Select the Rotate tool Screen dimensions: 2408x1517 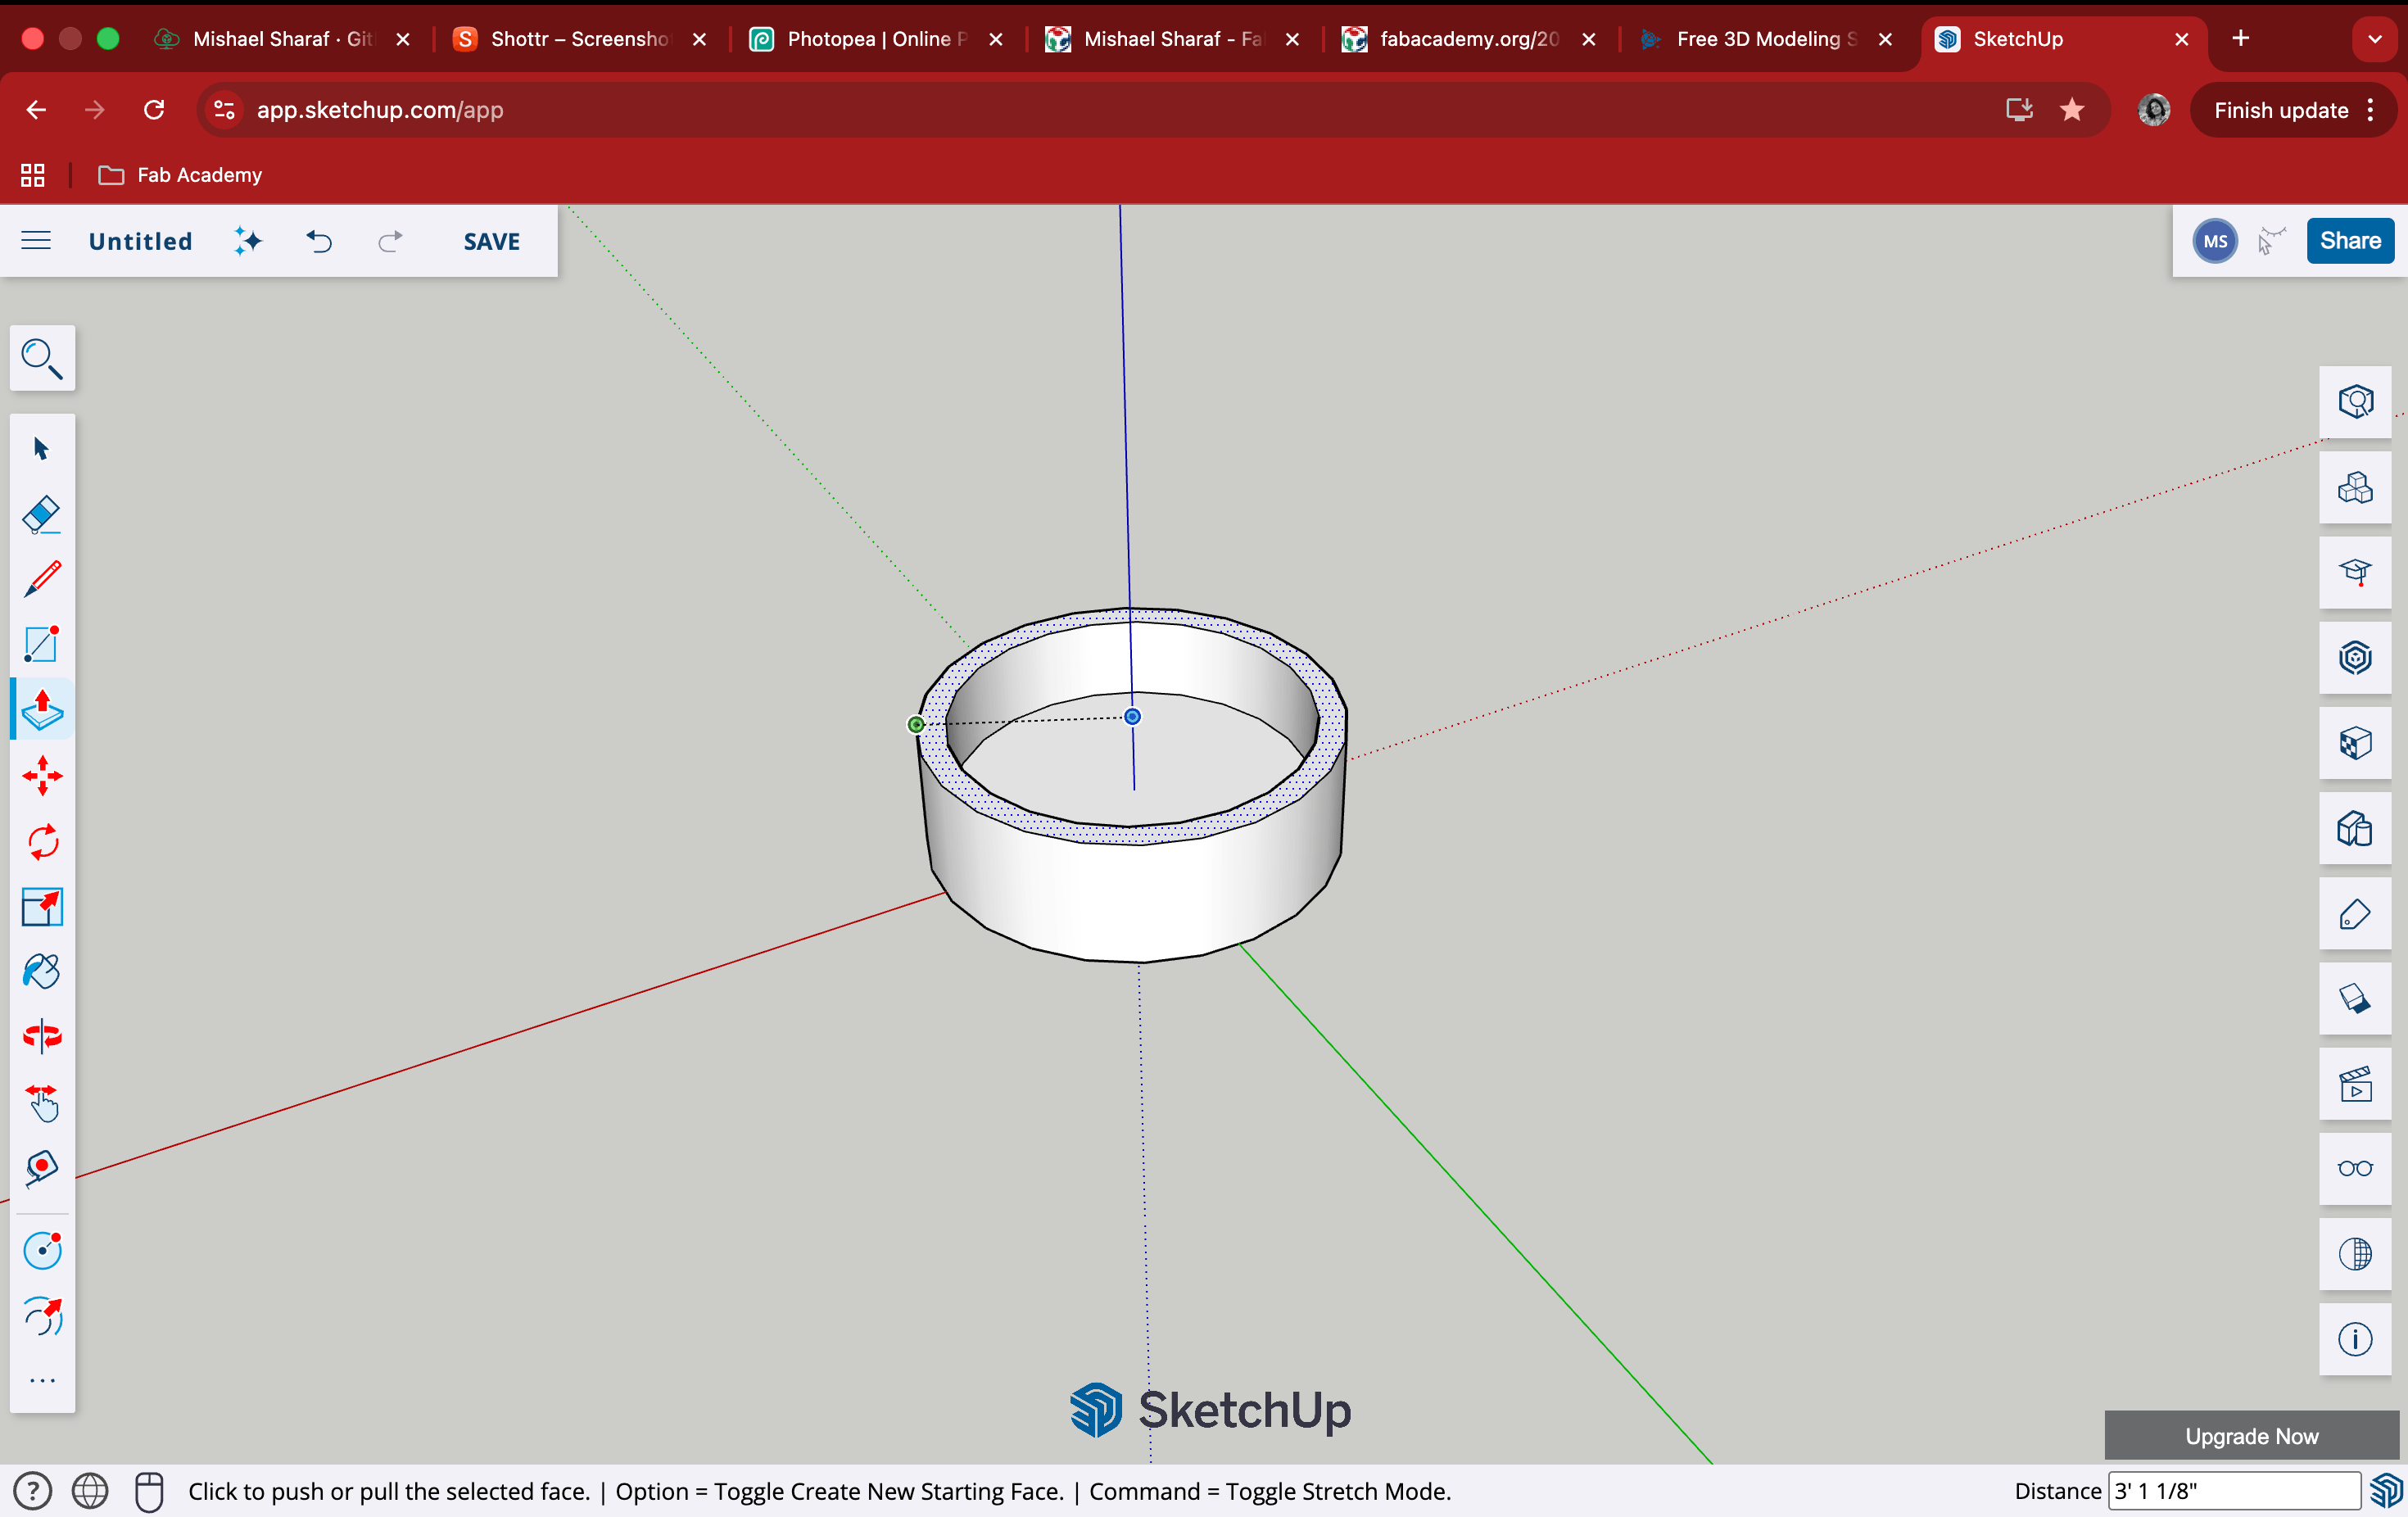(41, 842)
